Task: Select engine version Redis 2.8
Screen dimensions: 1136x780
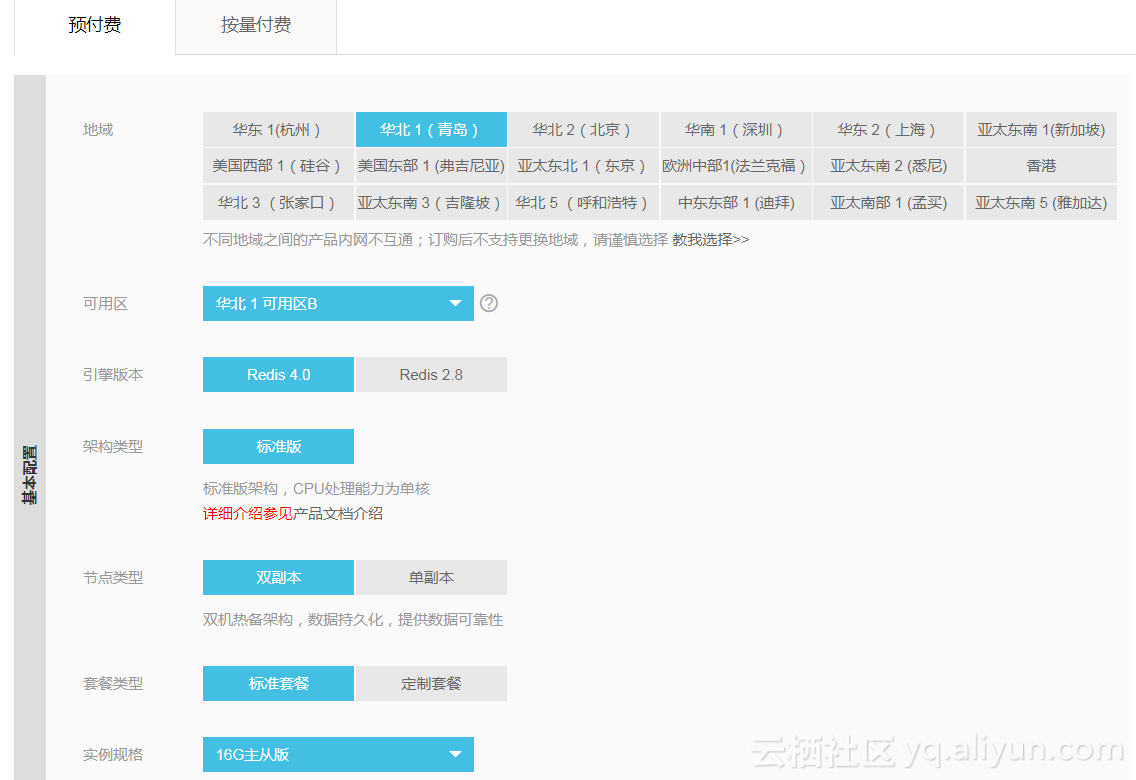Action: [x=431, y=374]
